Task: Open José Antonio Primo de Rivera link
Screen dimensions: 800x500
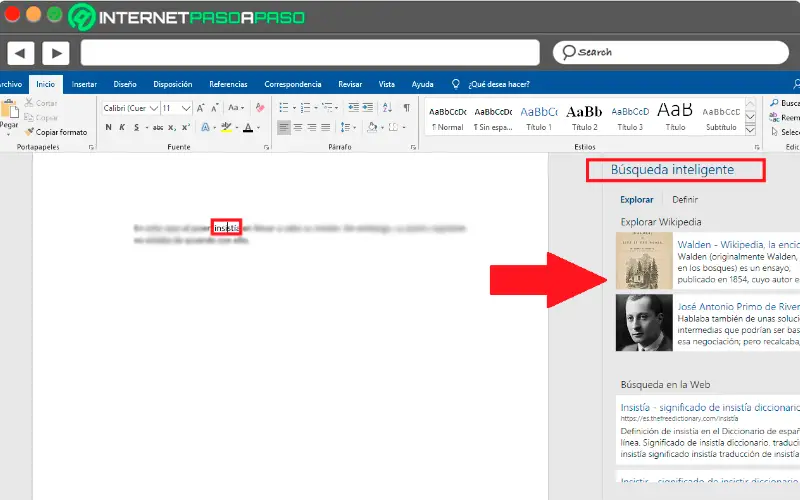Action: coord(738,306)
